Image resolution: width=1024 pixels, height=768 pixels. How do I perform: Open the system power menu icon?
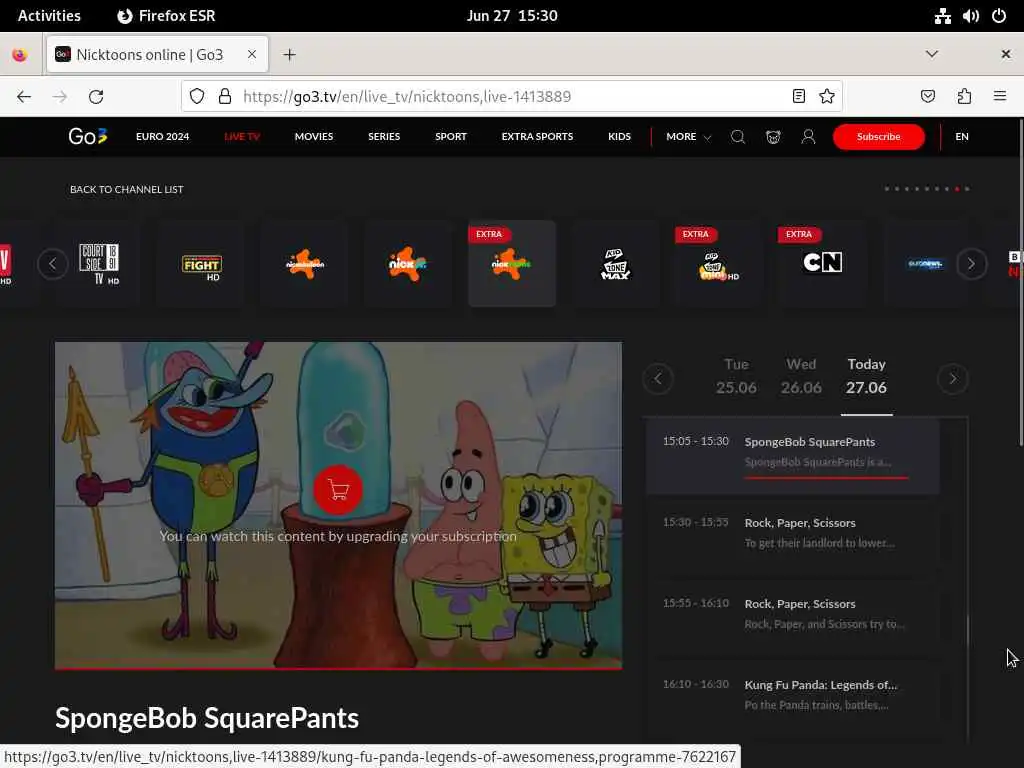999,16
